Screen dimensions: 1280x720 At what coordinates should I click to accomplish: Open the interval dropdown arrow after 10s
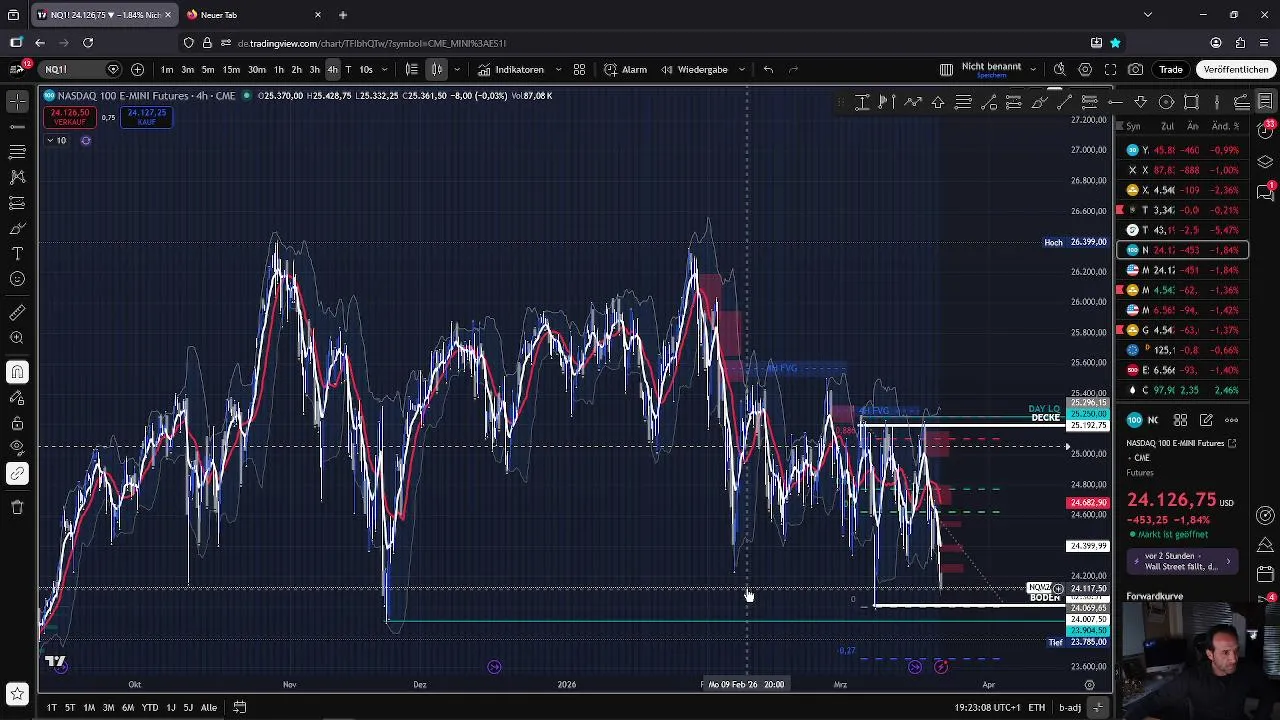coord(384,69)
